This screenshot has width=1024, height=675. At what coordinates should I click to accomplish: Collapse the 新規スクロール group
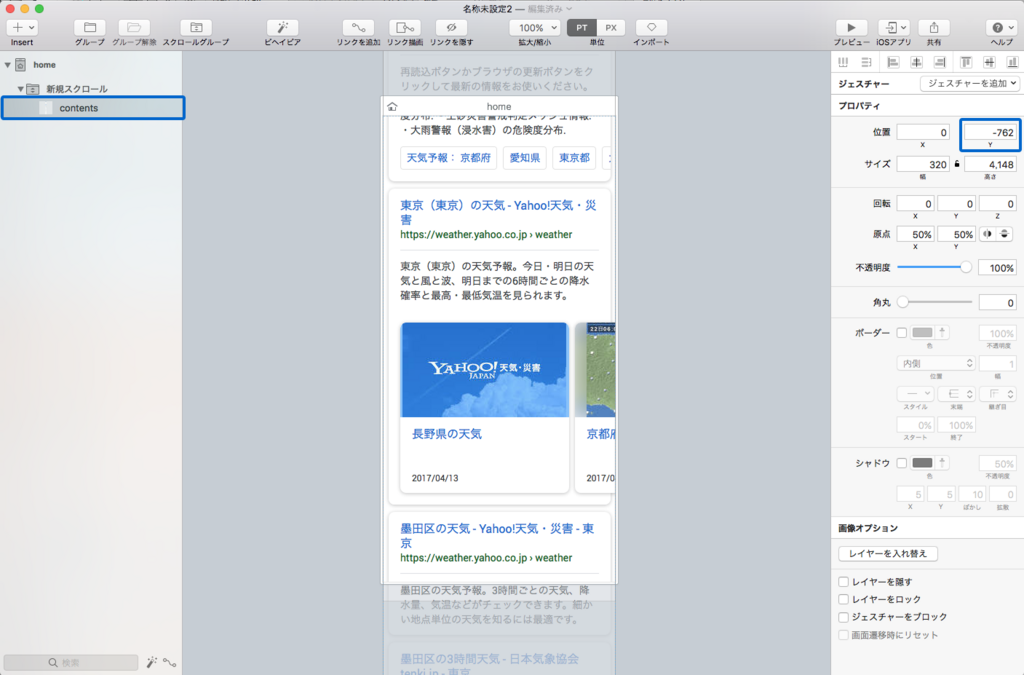click(x=20, y=89)
